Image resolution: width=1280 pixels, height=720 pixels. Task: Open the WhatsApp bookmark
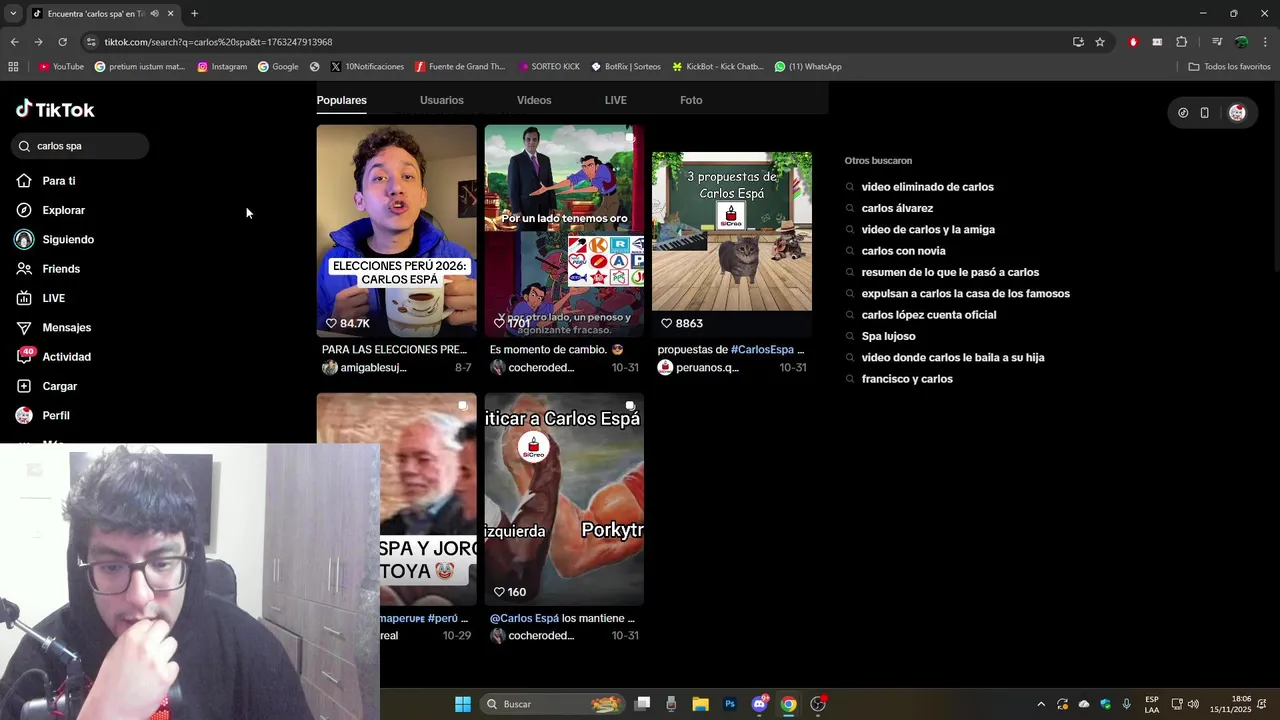808,67
